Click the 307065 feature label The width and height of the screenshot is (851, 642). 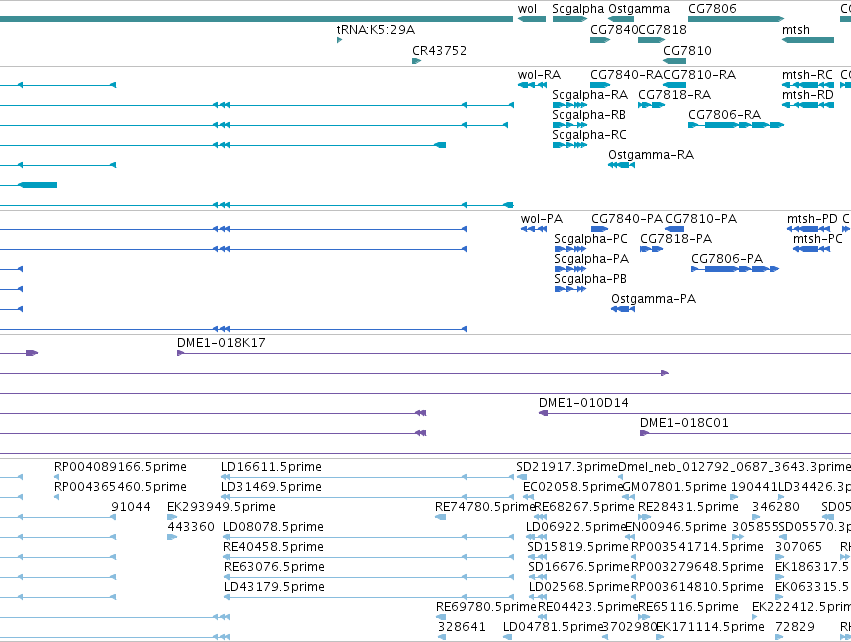tap(798, 548)
